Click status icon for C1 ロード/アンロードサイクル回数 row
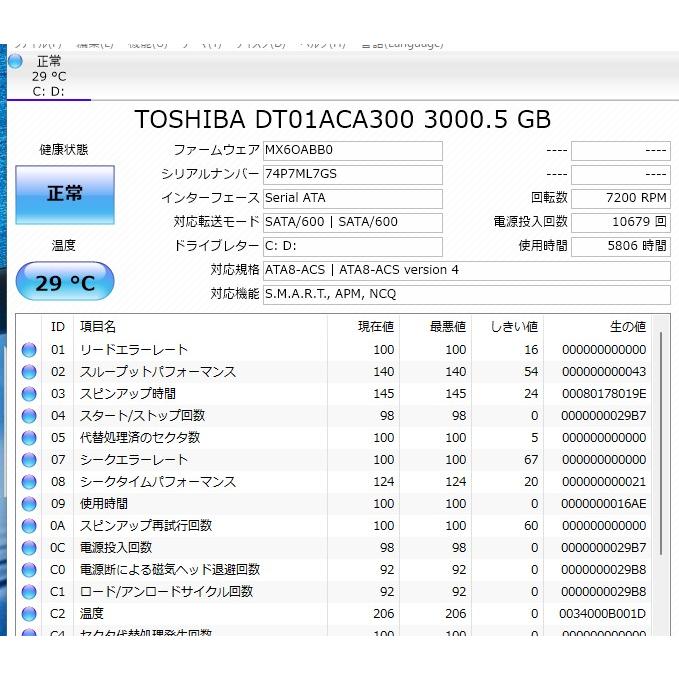Viewport: 679px width, 679px height. click(x=29, y=592)
